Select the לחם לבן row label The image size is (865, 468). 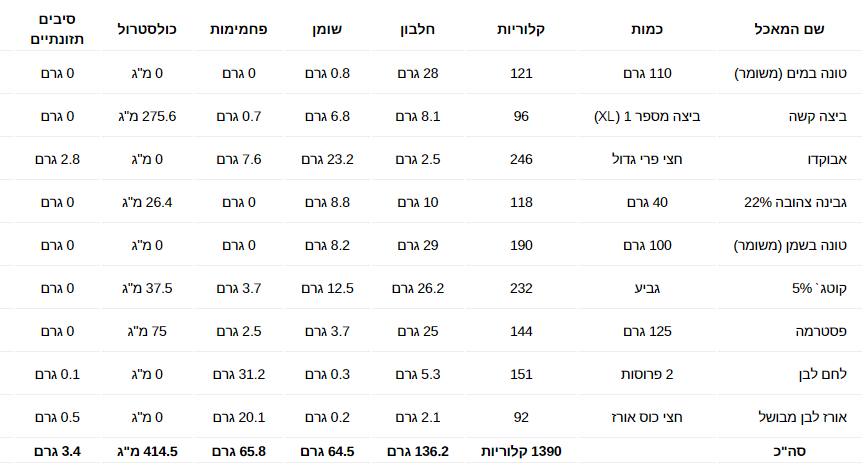pos(823,375)
